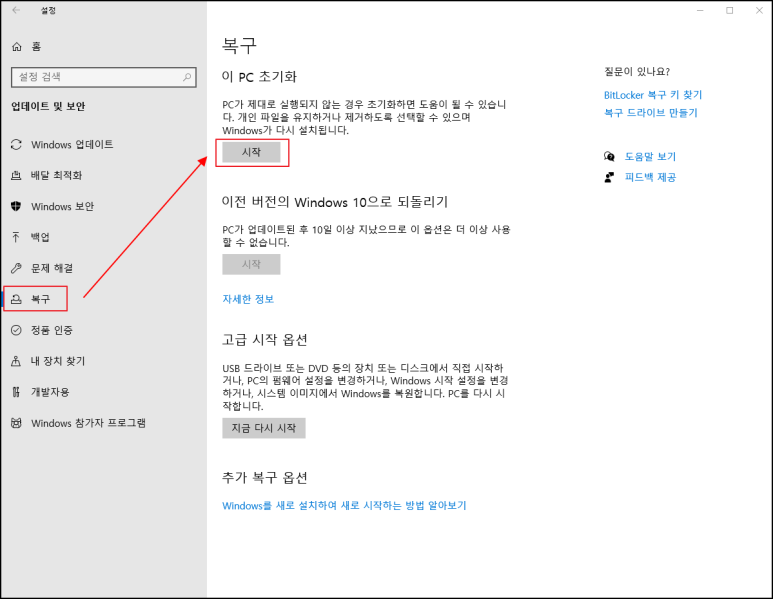The width and height of the screenshot is (773, 599).
Task: Click the search magnifier icon
Action: [187, 77]
